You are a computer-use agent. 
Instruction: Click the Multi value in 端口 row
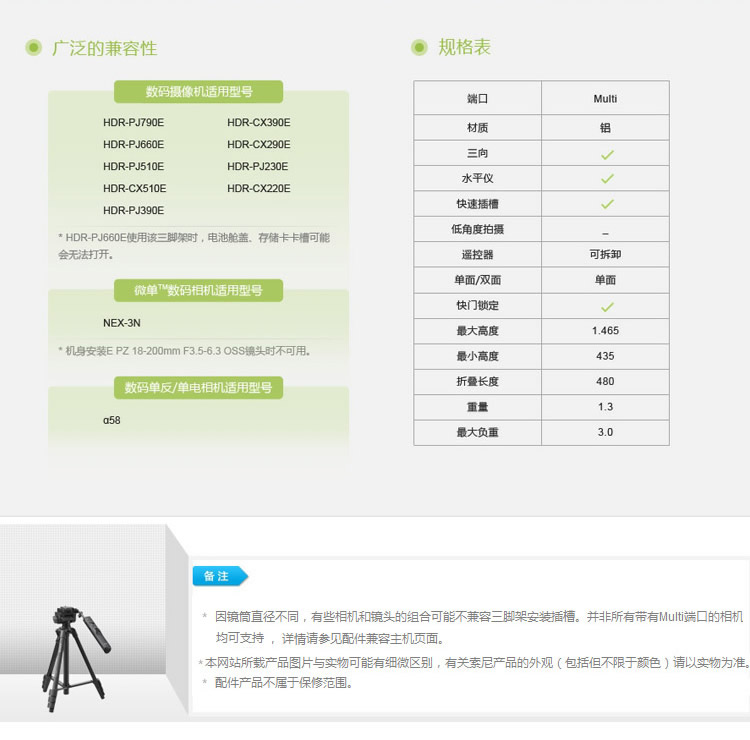(x=605, y=99)
